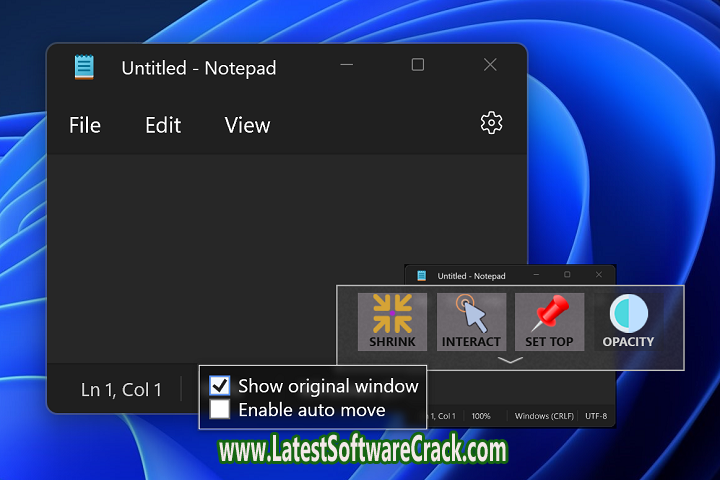
Task: Open the File menu in large Notepad
Action: click(85, 125)
